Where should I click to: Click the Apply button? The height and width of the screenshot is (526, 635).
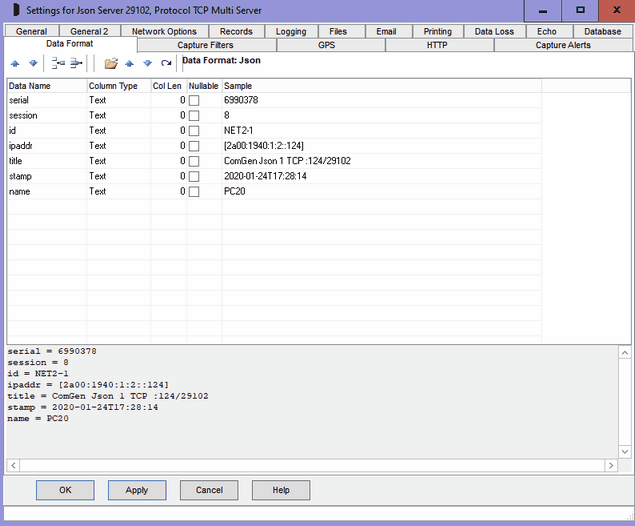[x=137, y=490]
